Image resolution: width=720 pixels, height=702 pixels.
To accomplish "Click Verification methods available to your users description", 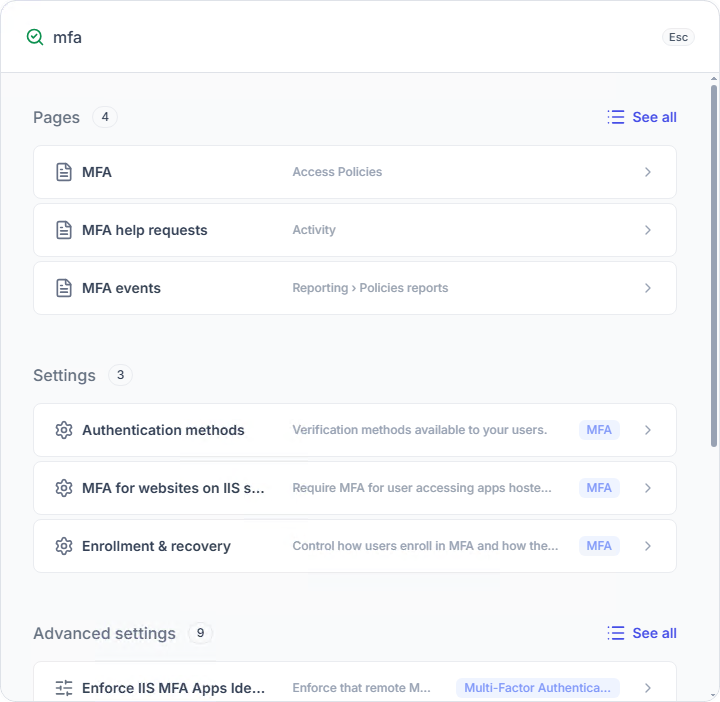I will [420, 430].
